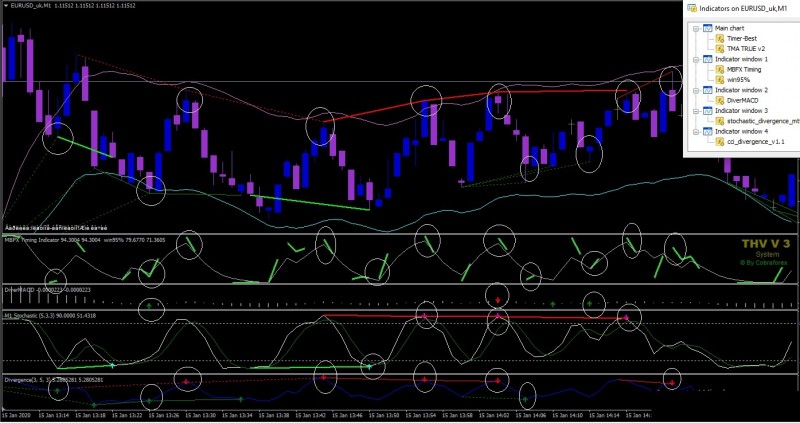Select the TMA TRUE v2 entry
The height and width of the screenshot is (423, 800).
(746, 49)
